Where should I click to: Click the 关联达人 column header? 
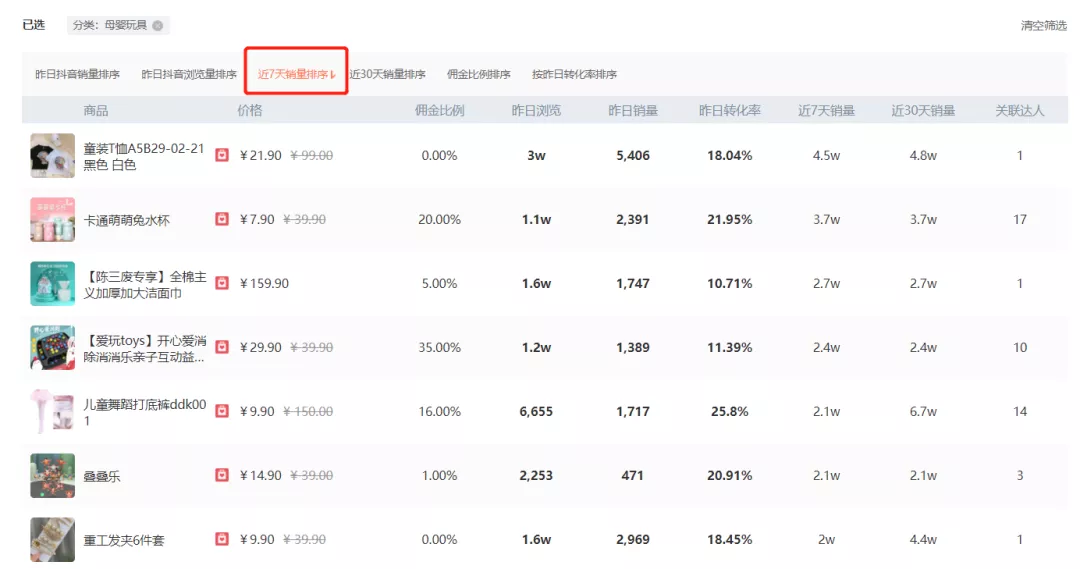1019,110
